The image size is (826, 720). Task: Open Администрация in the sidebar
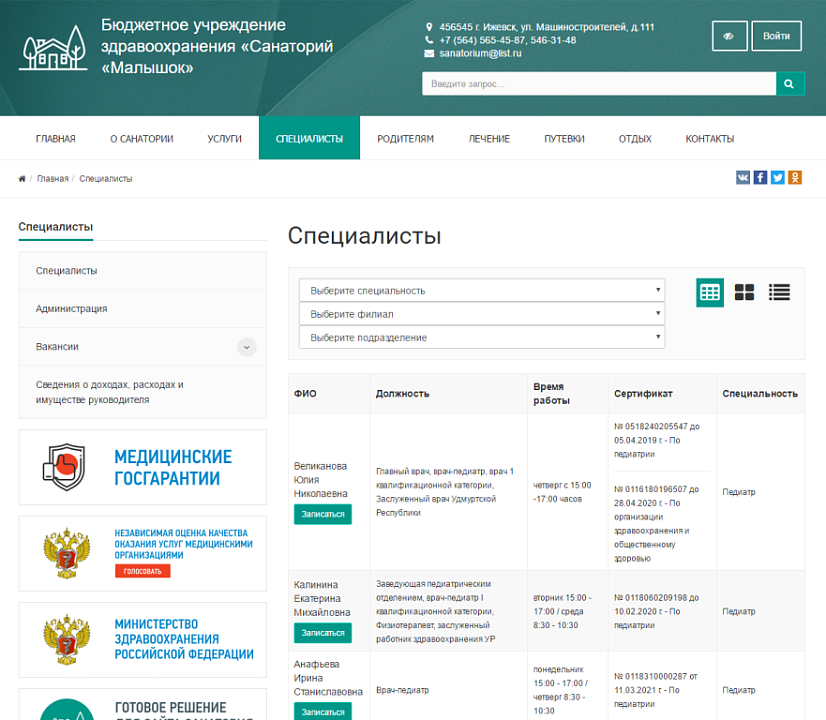point(143,309)
